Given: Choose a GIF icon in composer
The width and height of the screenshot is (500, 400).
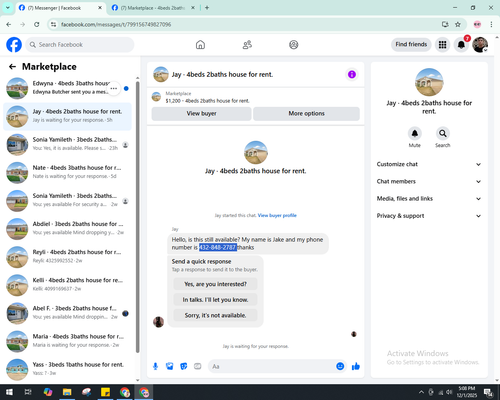Looking at the screenshot, I should (198, 366).
